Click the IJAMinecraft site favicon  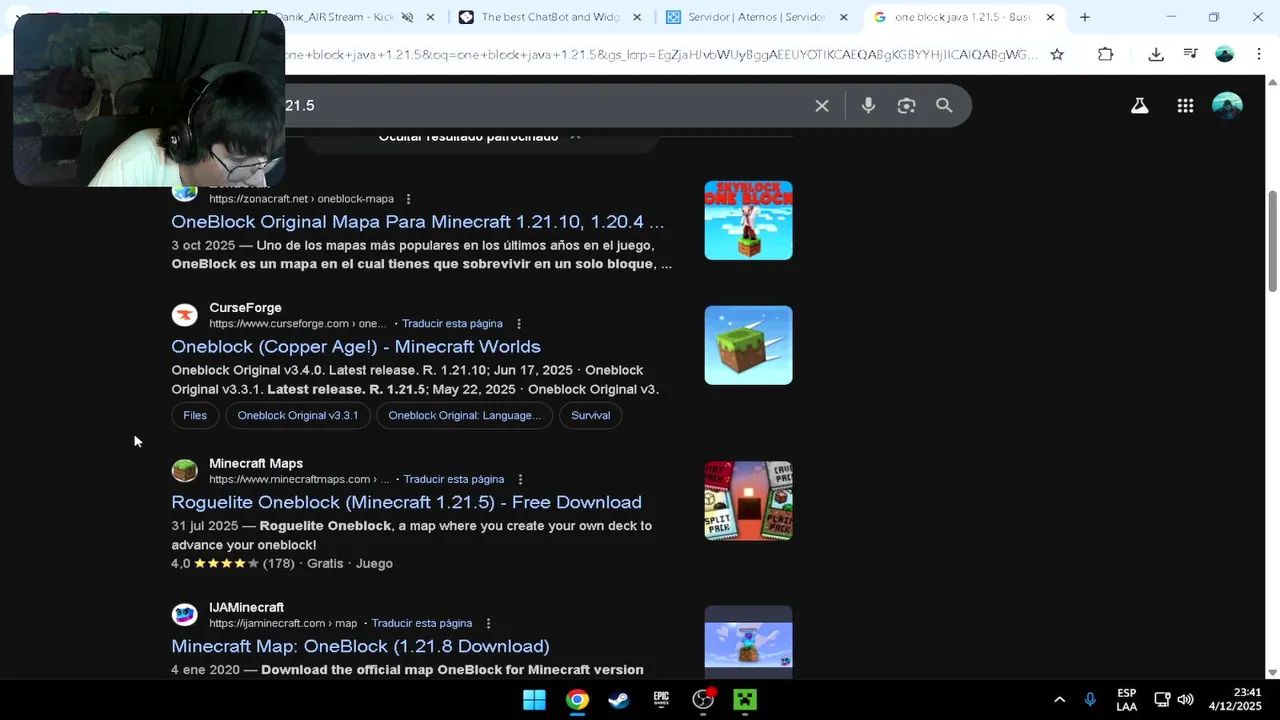(185, 615)
